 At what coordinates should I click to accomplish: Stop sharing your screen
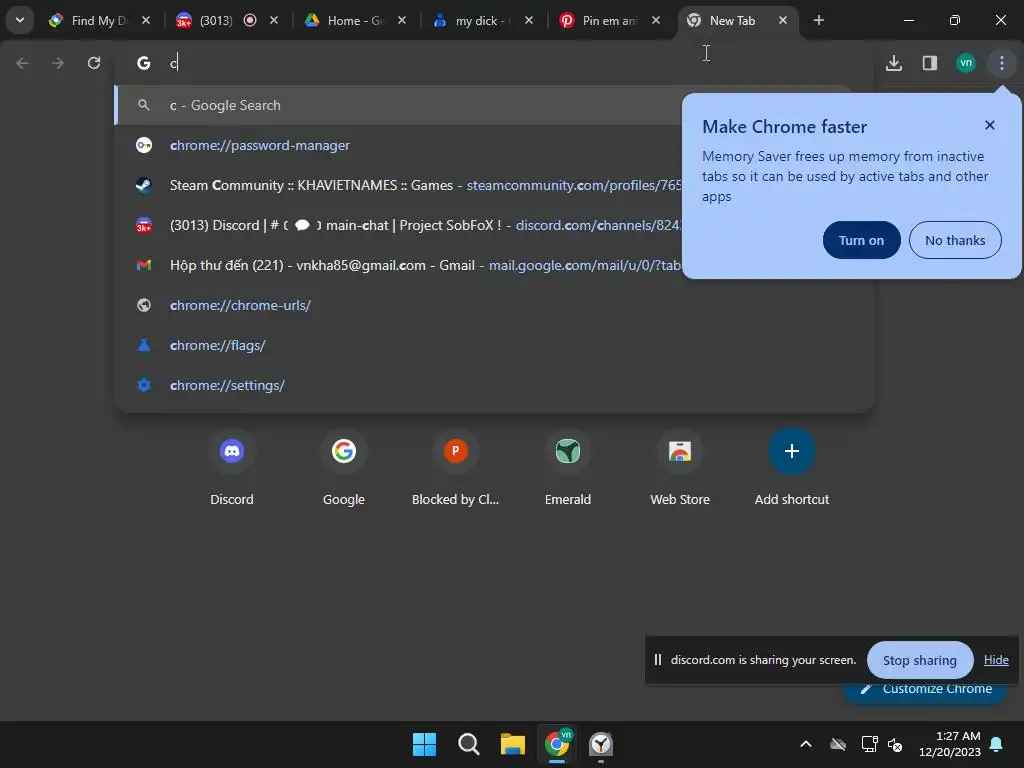click(920, 660)
